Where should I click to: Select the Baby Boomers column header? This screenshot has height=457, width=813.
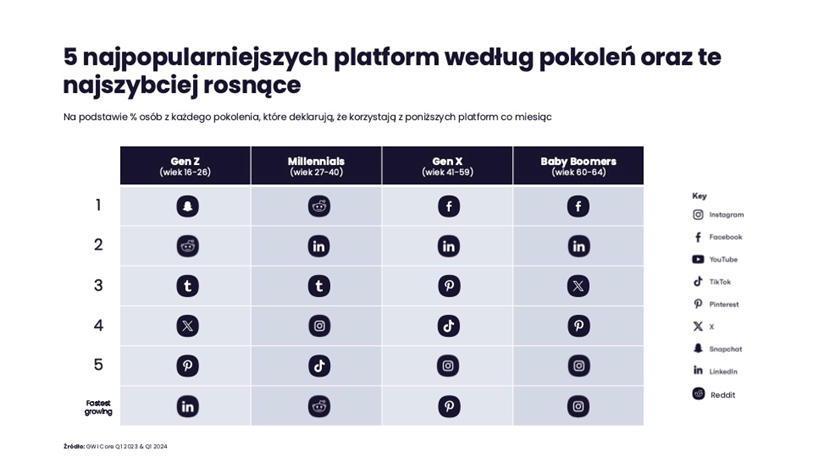tap(578, 165)
